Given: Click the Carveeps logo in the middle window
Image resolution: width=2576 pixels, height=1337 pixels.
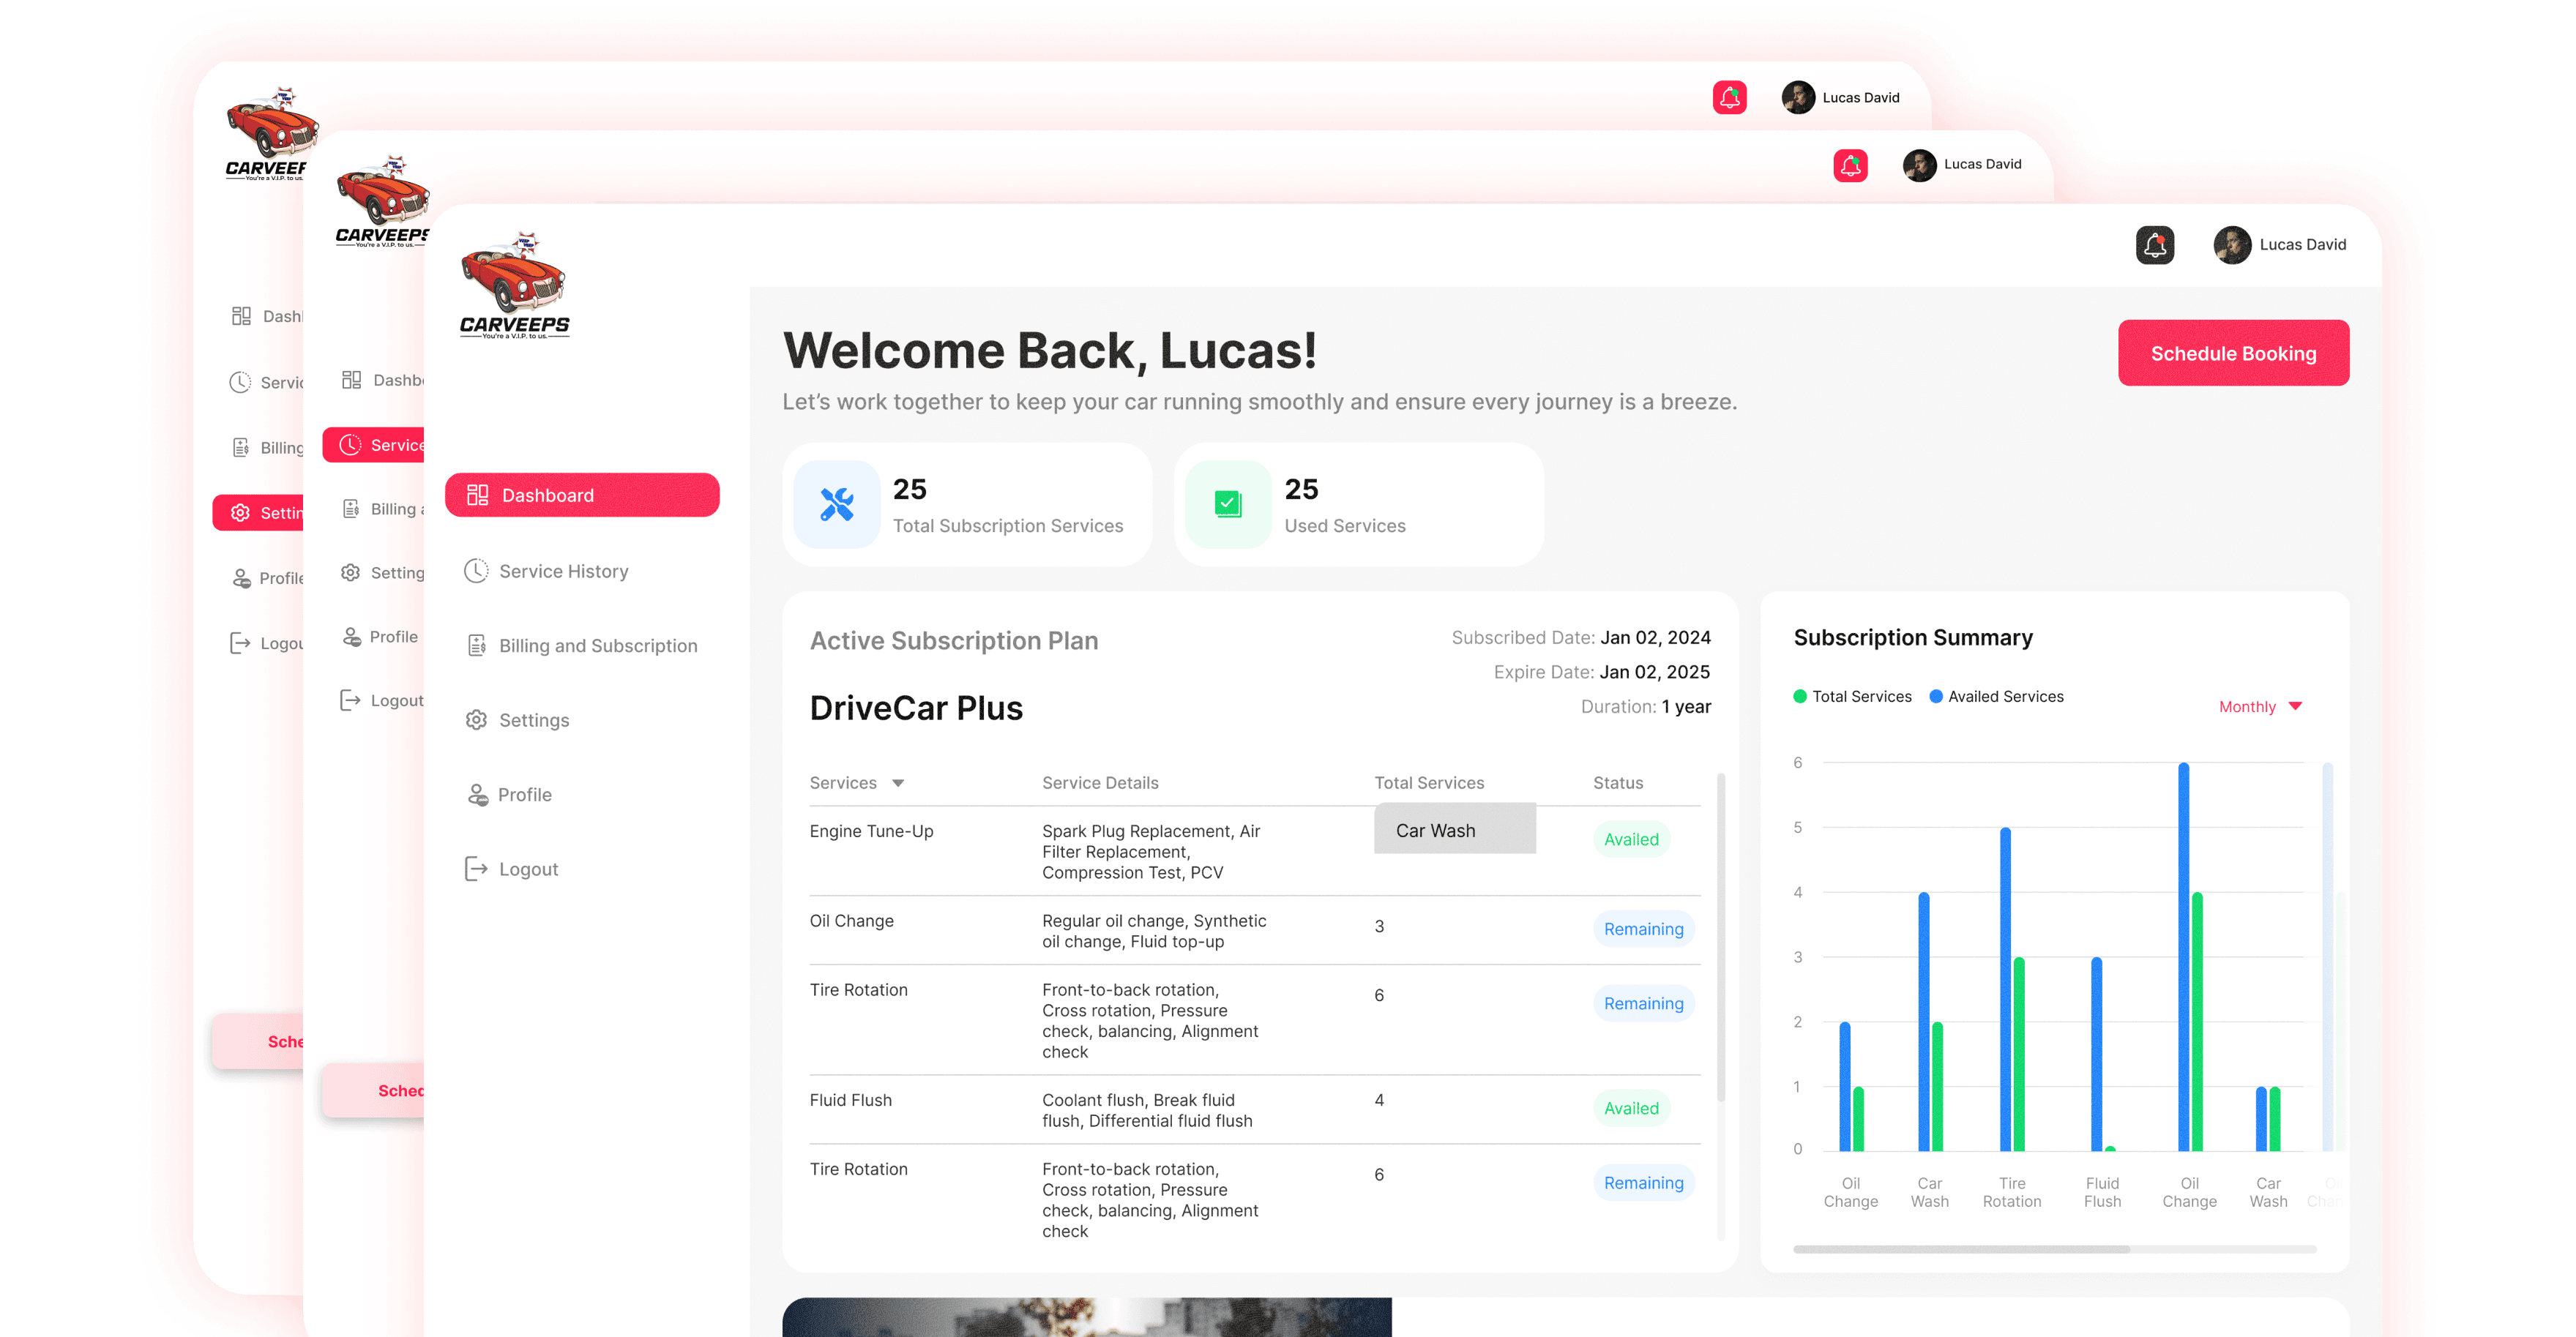Looking at the screenshot, I should click(x=382, y=201).
